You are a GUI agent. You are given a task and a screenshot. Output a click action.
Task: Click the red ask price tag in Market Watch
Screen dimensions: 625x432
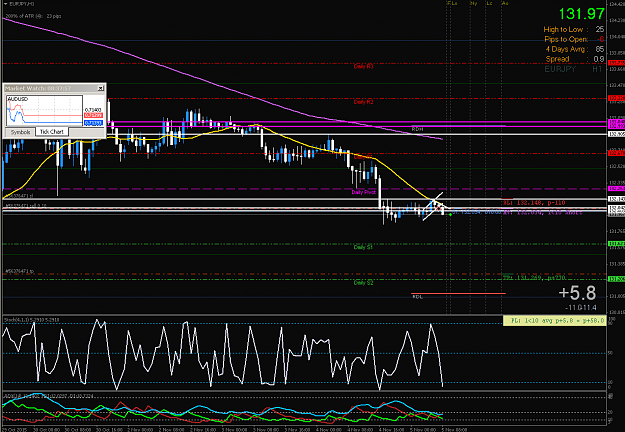click(93, 116)
